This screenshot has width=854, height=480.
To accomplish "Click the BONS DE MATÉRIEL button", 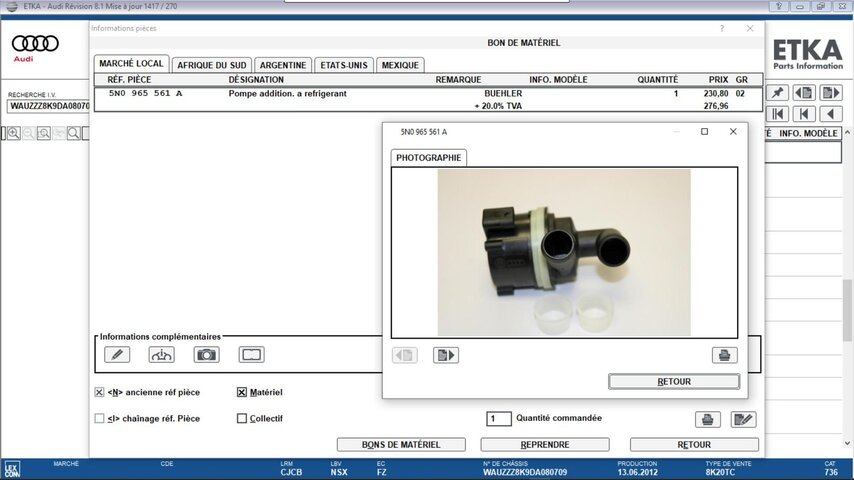I will 401,445.
